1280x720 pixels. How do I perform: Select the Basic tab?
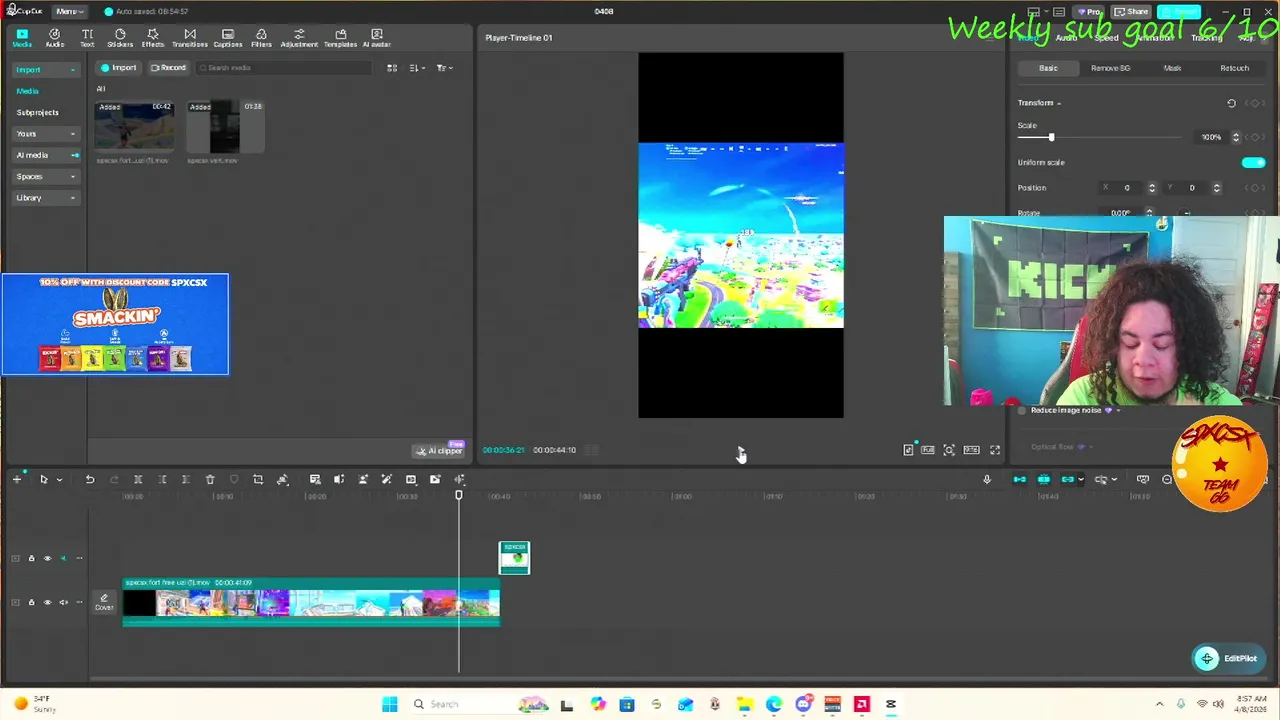click(1048, 68)
